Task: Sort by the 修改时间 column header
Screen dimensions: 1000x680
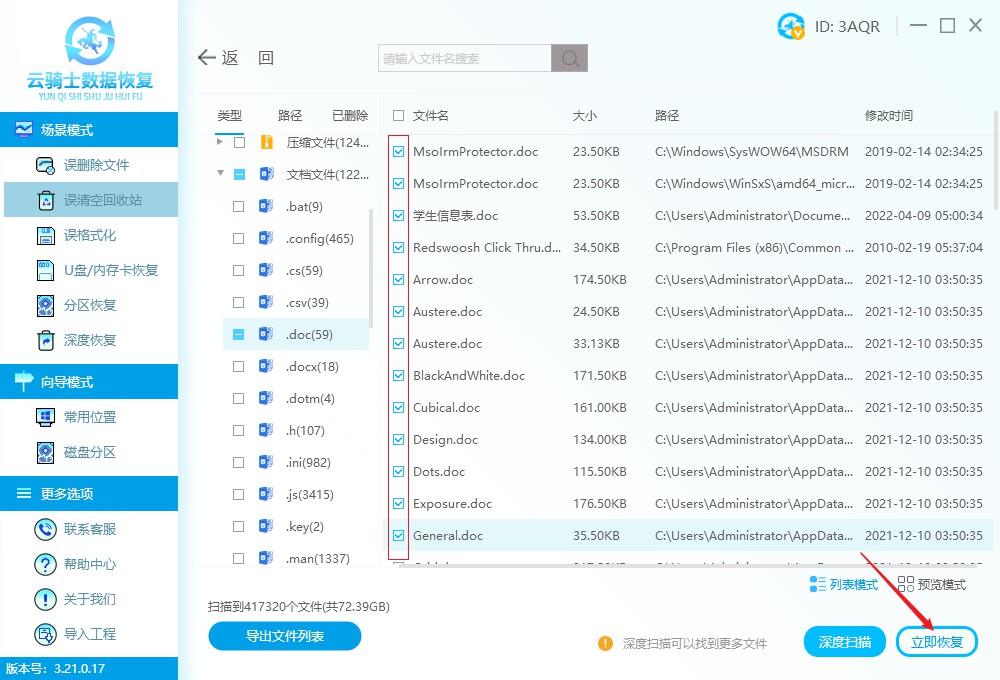Action: click(889, 115)
